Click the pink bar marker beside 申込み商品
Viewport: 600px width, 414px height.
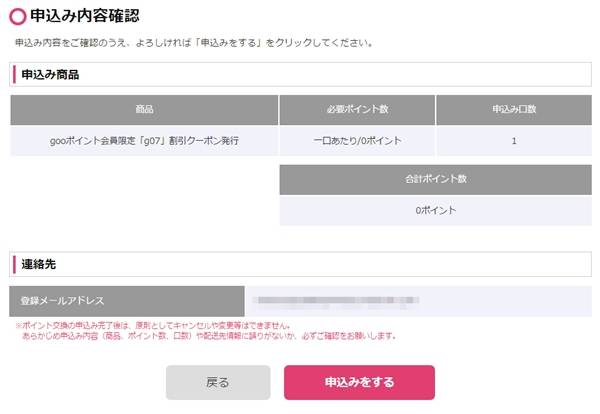click(x=14, y=74)
